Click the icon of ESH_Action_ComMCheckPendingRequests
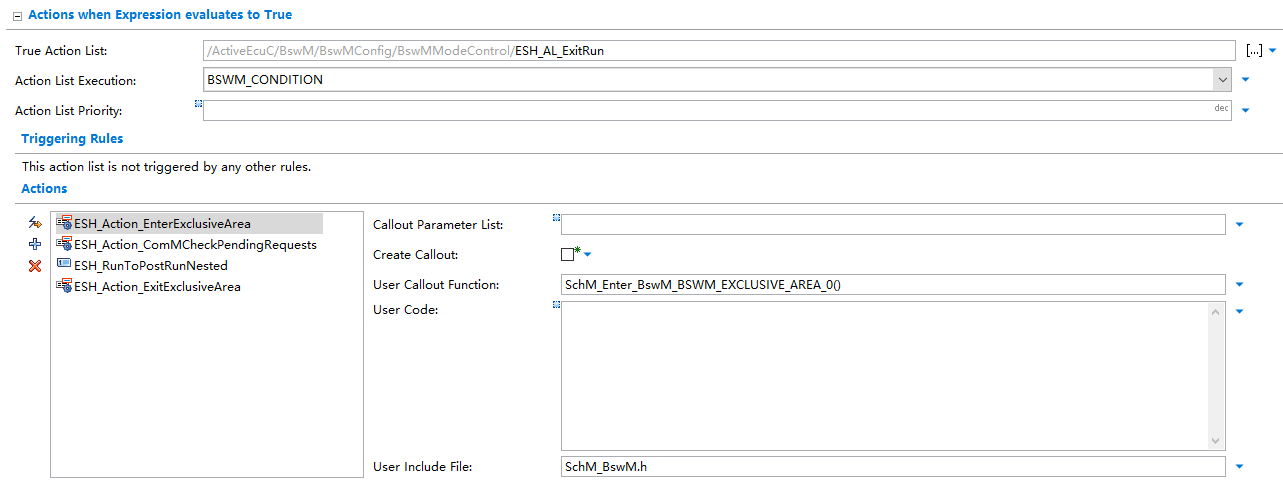This screenshot has height=484, width=1283. pos(64,244)
